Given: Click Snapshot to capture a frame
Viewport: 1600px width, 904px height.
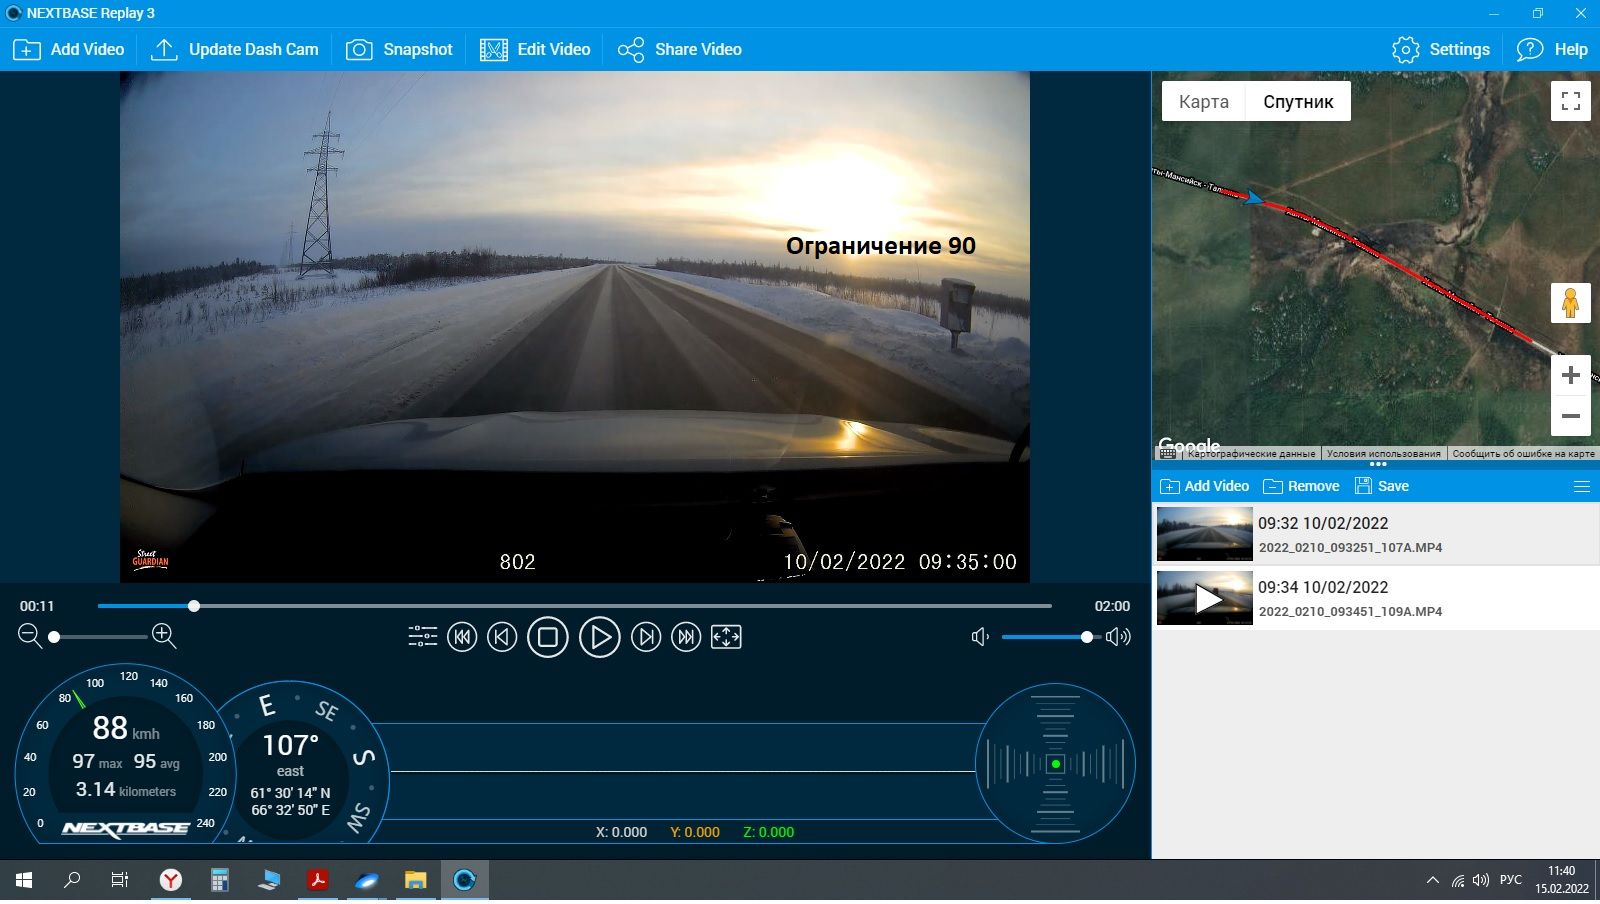Looking at the screenshot, I should coord(399,49).
